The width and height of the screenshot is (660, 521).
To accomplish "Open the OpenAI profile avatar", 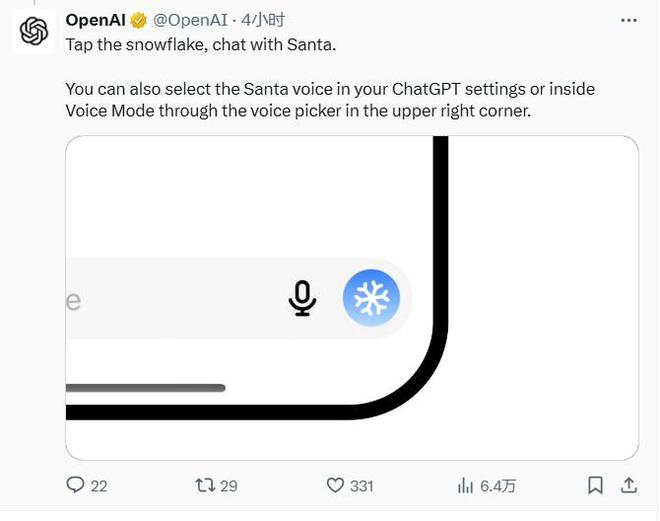I will tap(34, 31).
